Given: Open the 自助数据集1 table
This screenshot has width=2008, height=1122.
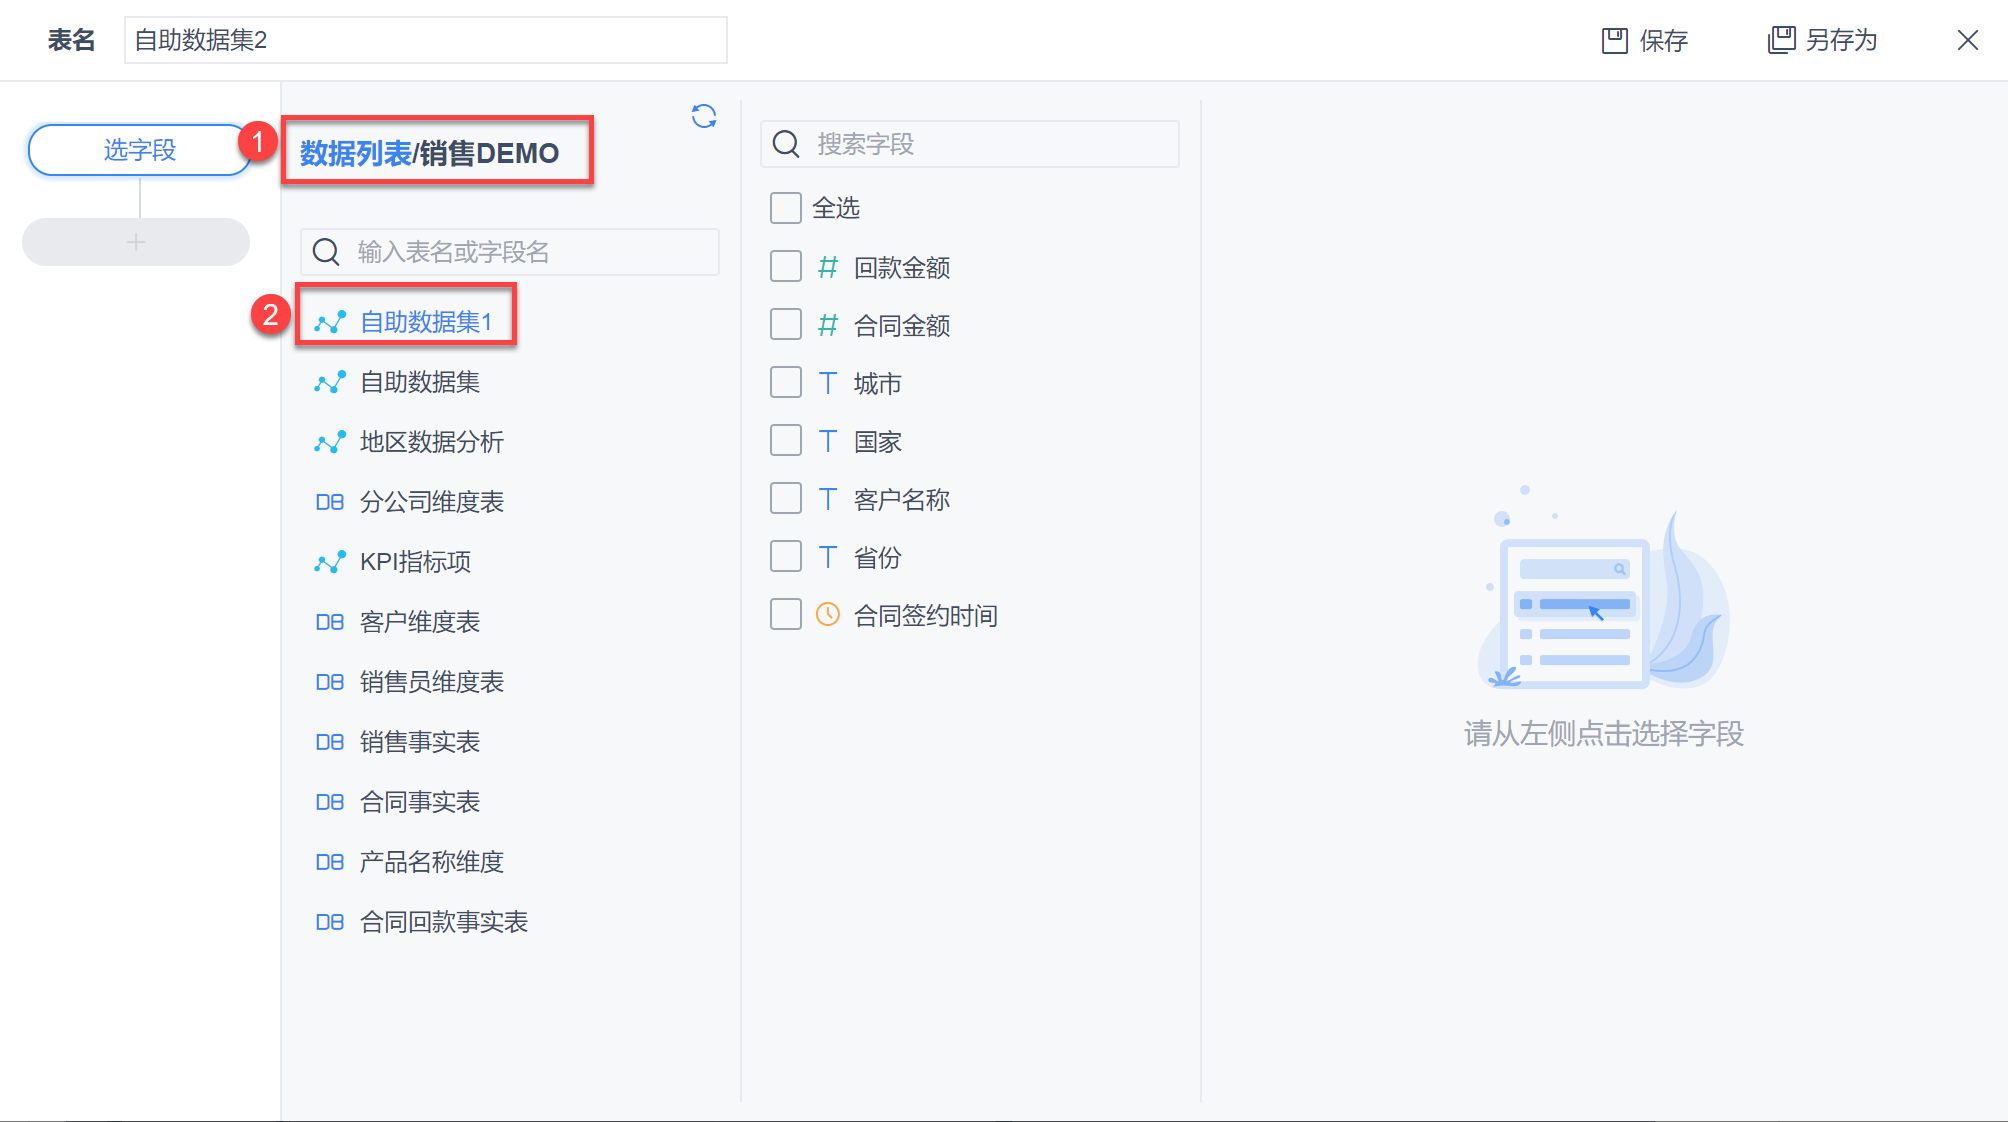Looking at the screenshot, I should point(426,322).
